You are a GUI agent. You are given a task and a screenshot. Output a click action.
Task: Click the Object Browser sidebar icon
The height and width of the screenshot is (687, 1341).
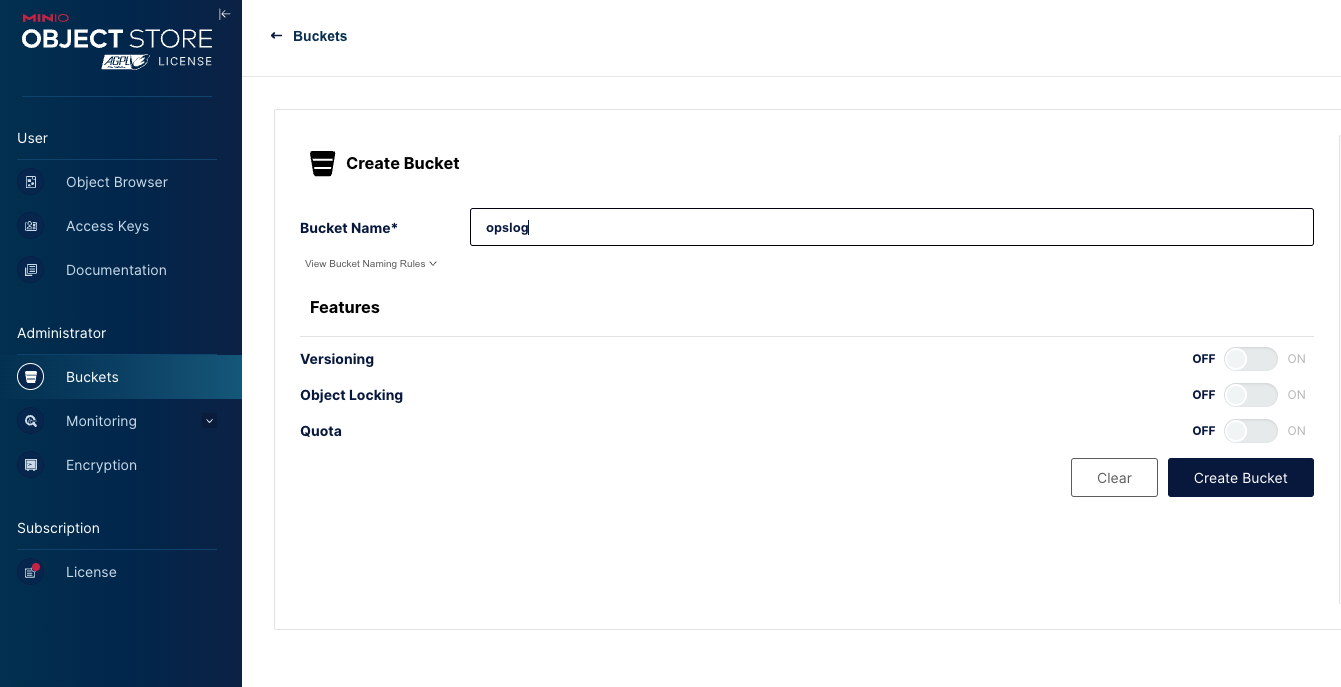pos(31,182)
